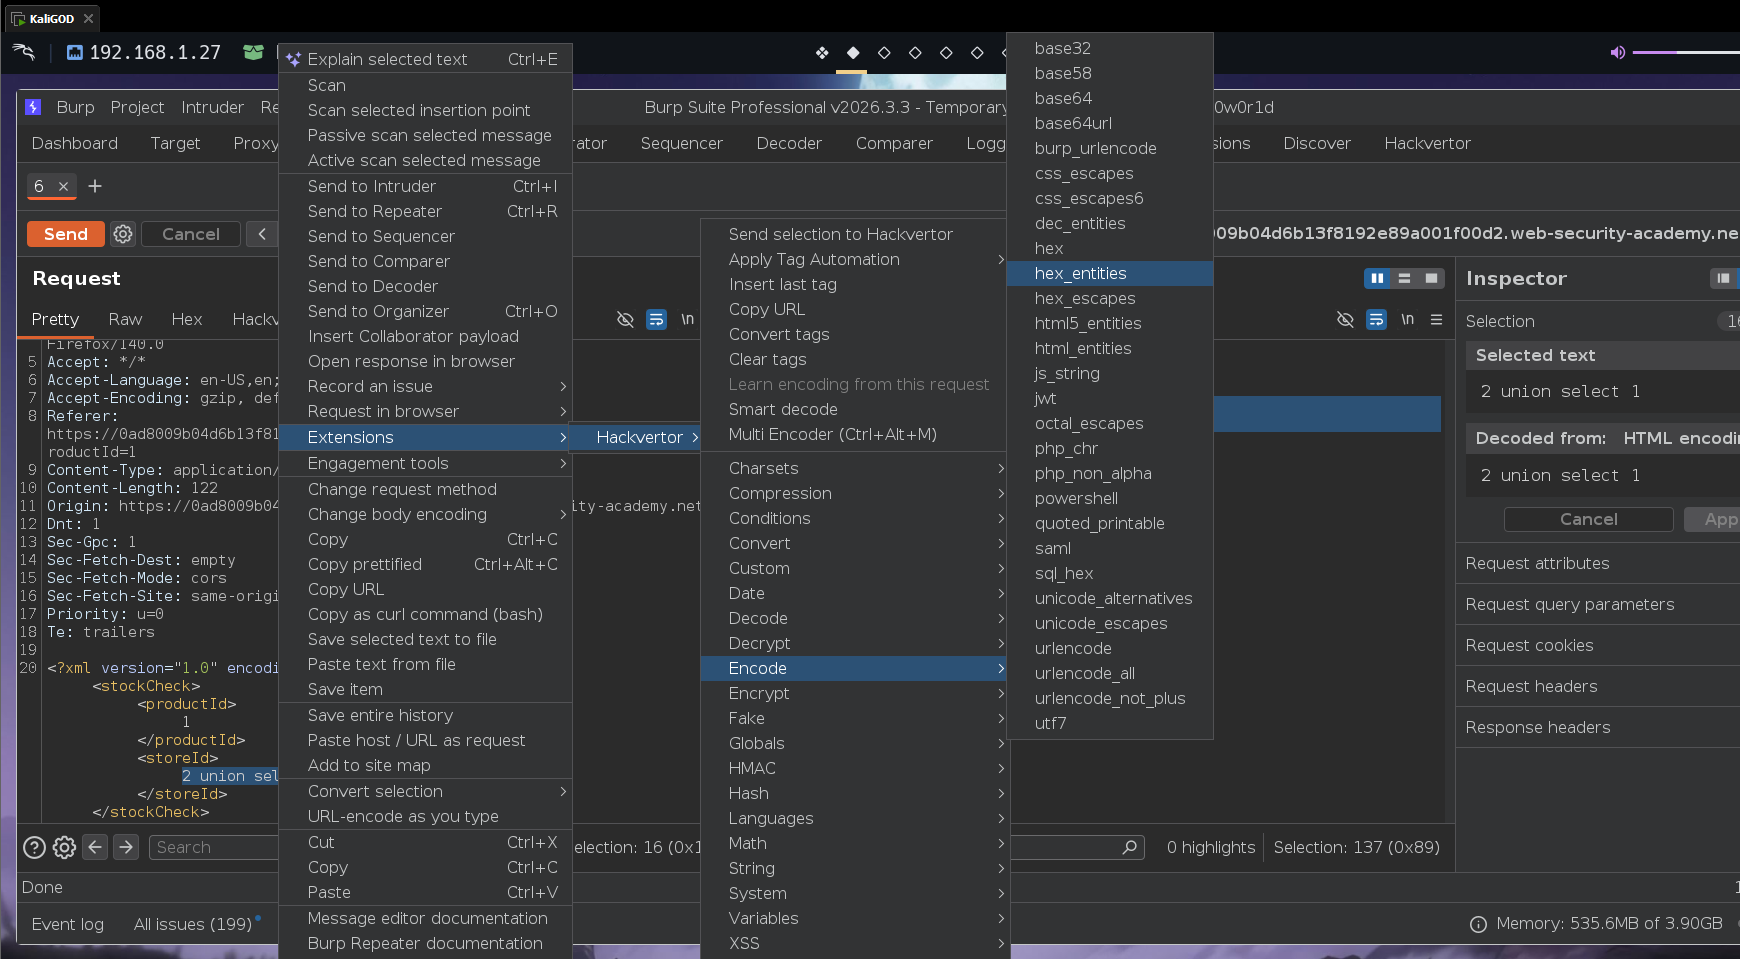Go to previous search match arrow
Viewport: 1740px width, 959px height.
point(95,847)
